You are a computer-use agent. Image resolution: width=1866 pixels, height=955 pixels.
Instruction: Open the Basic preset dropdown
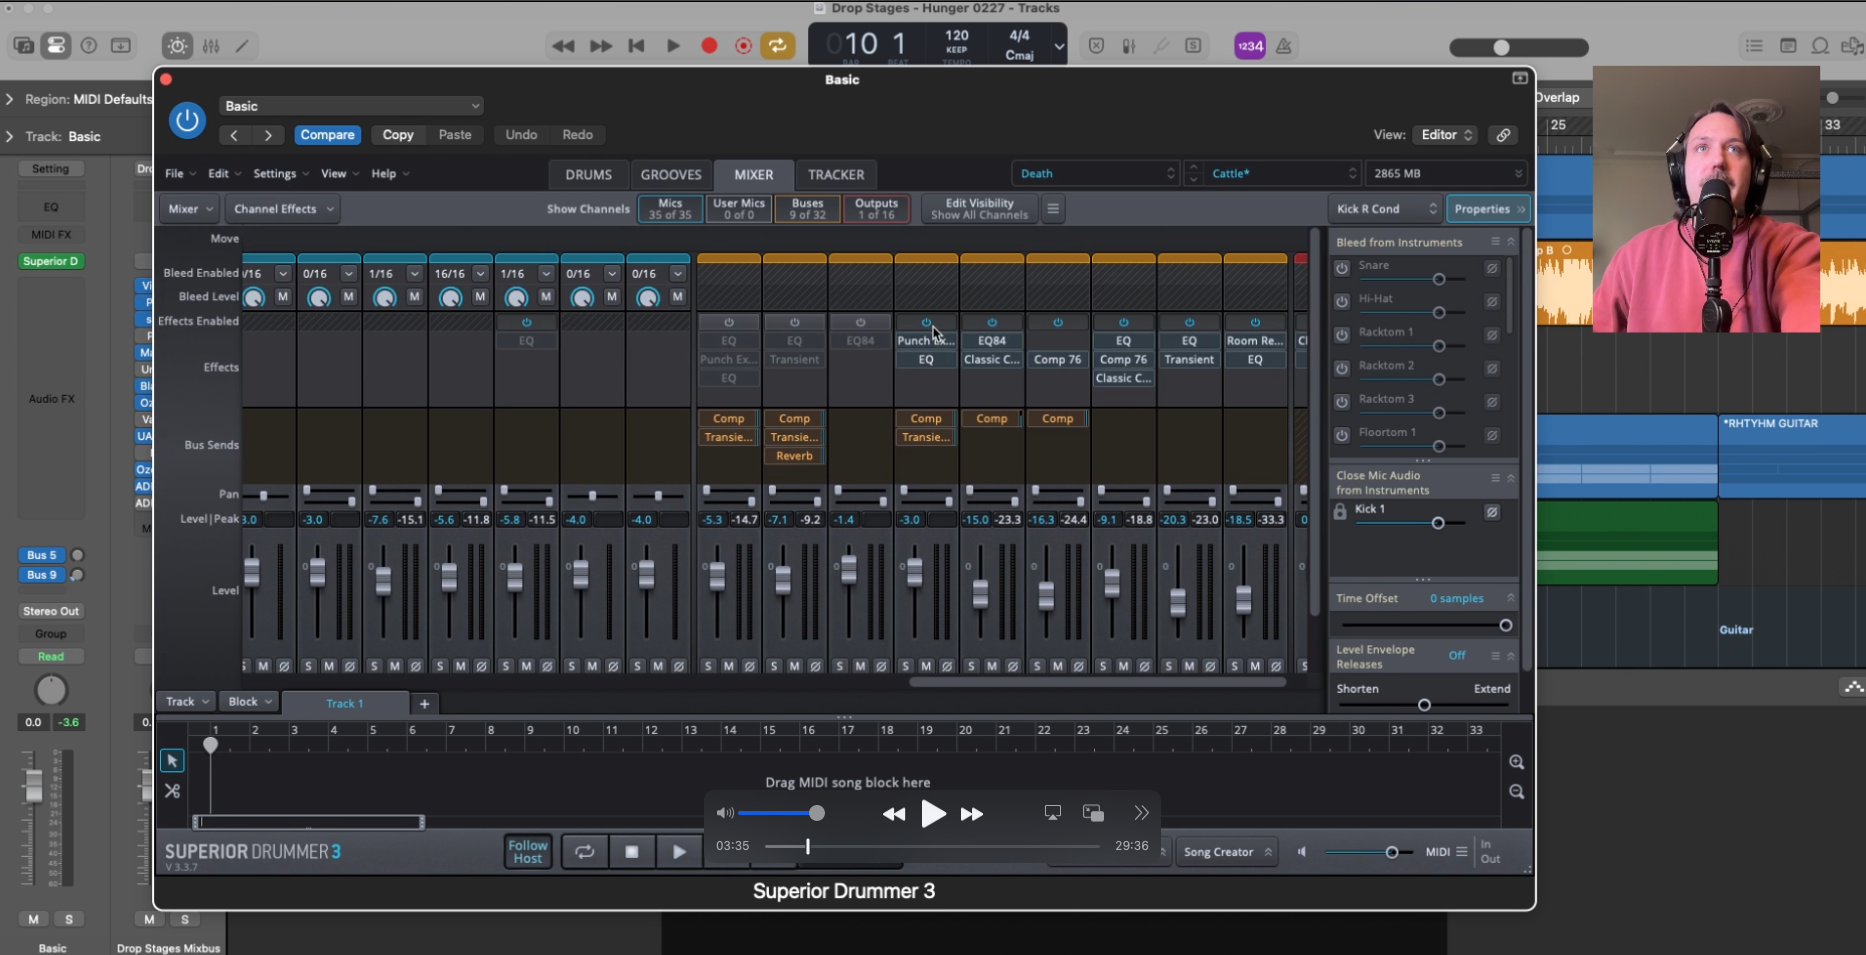coord(351,106)
